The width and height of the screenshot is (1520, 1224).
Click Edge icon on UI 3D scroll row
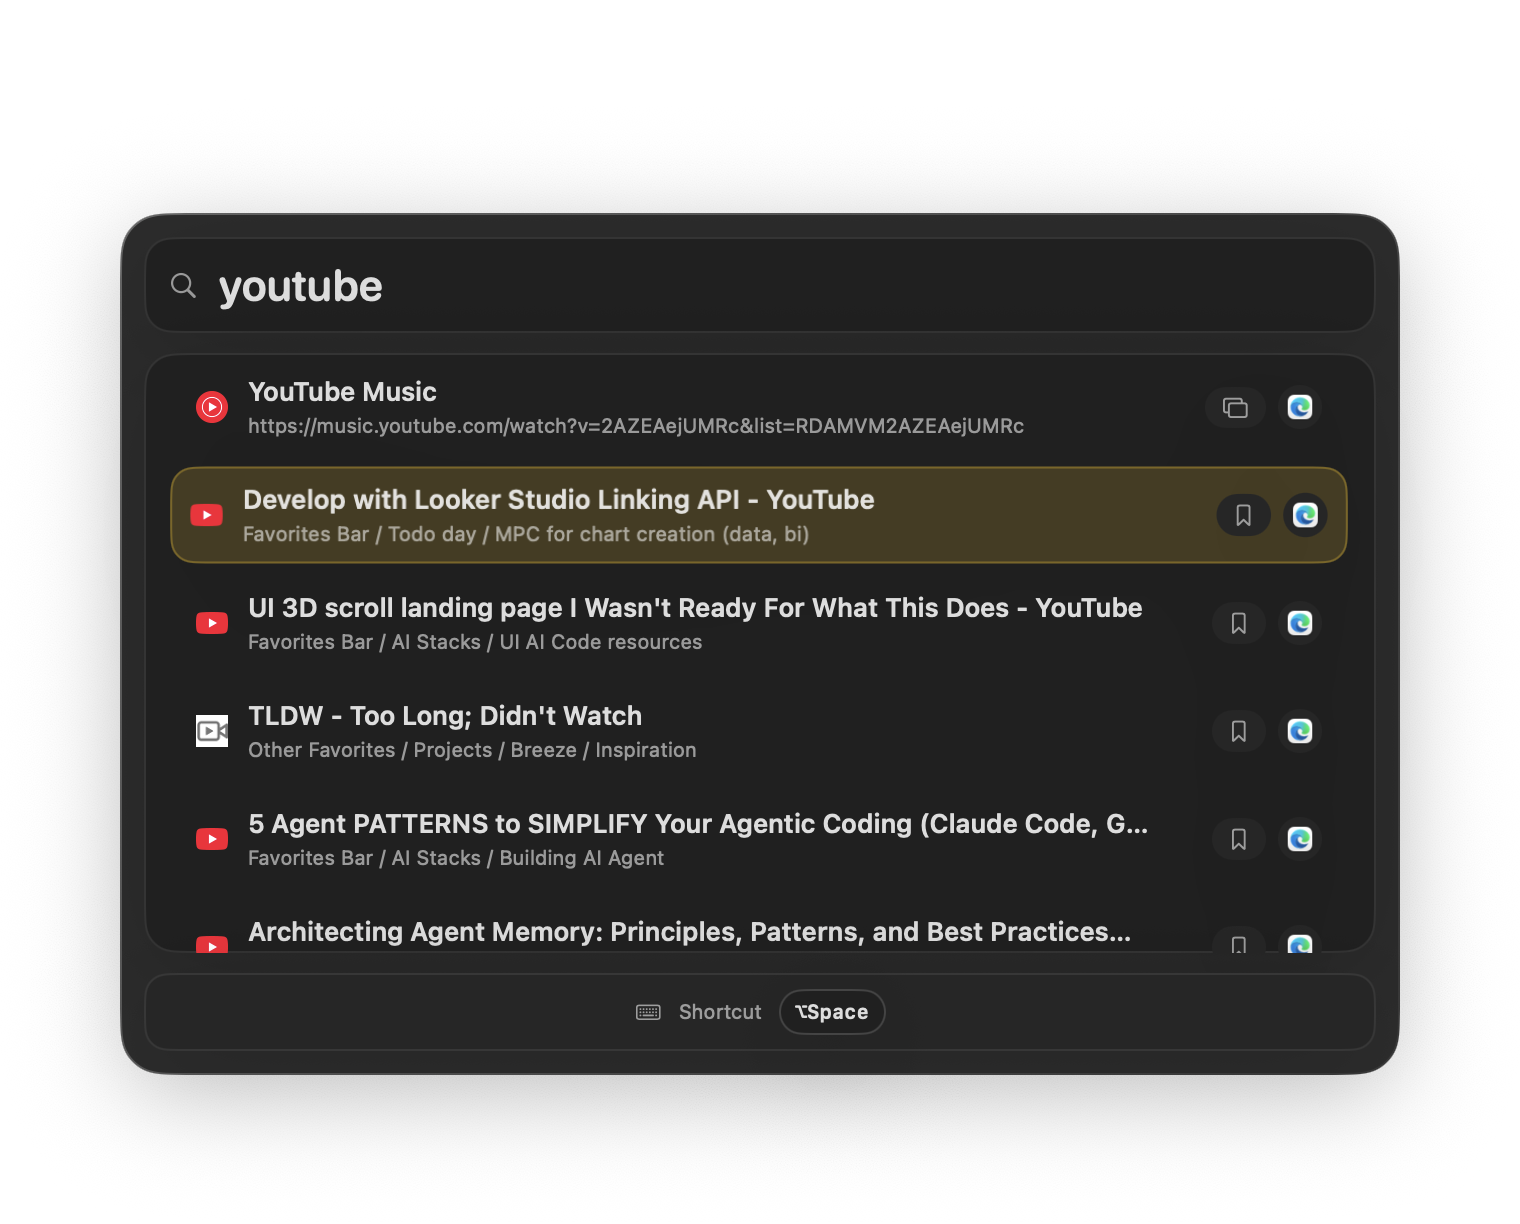point(1300,623)
